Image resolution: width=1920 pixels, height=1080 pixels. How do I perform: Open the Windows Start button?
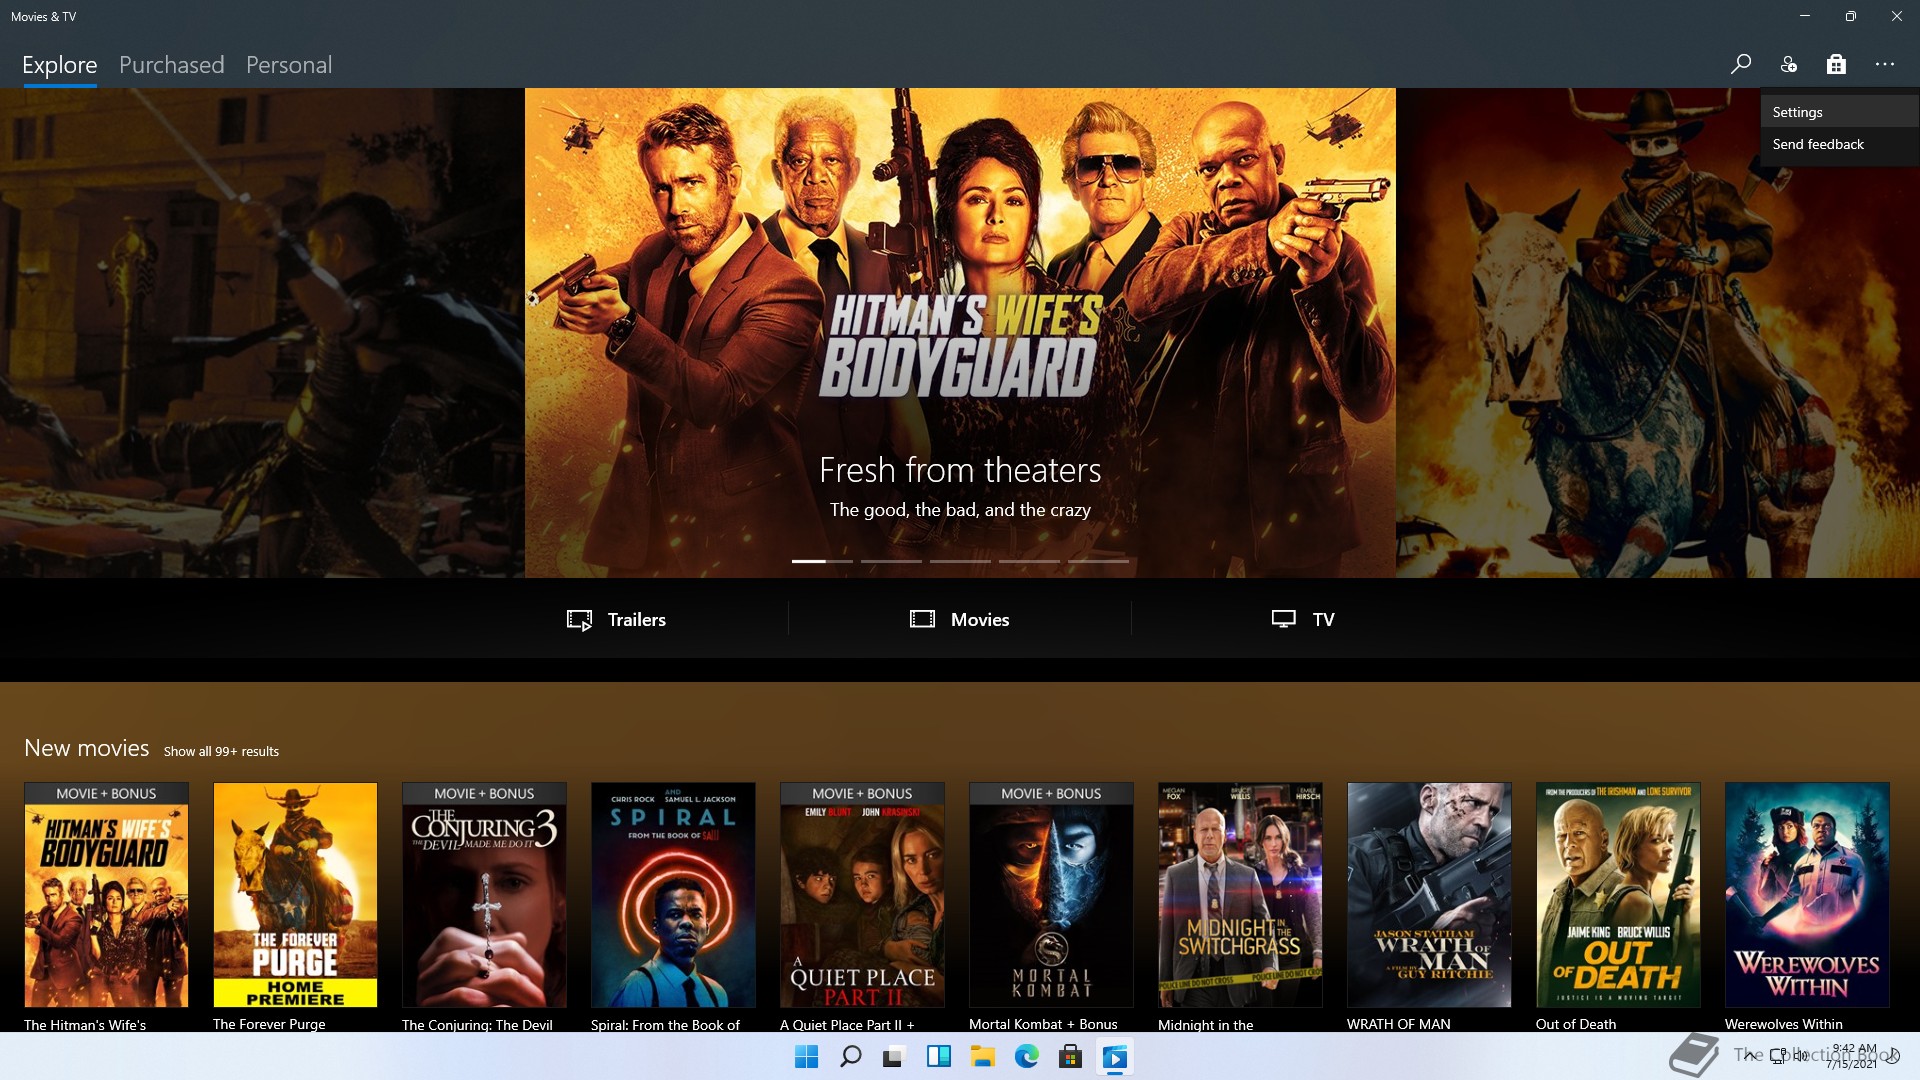coord(806,1056)
